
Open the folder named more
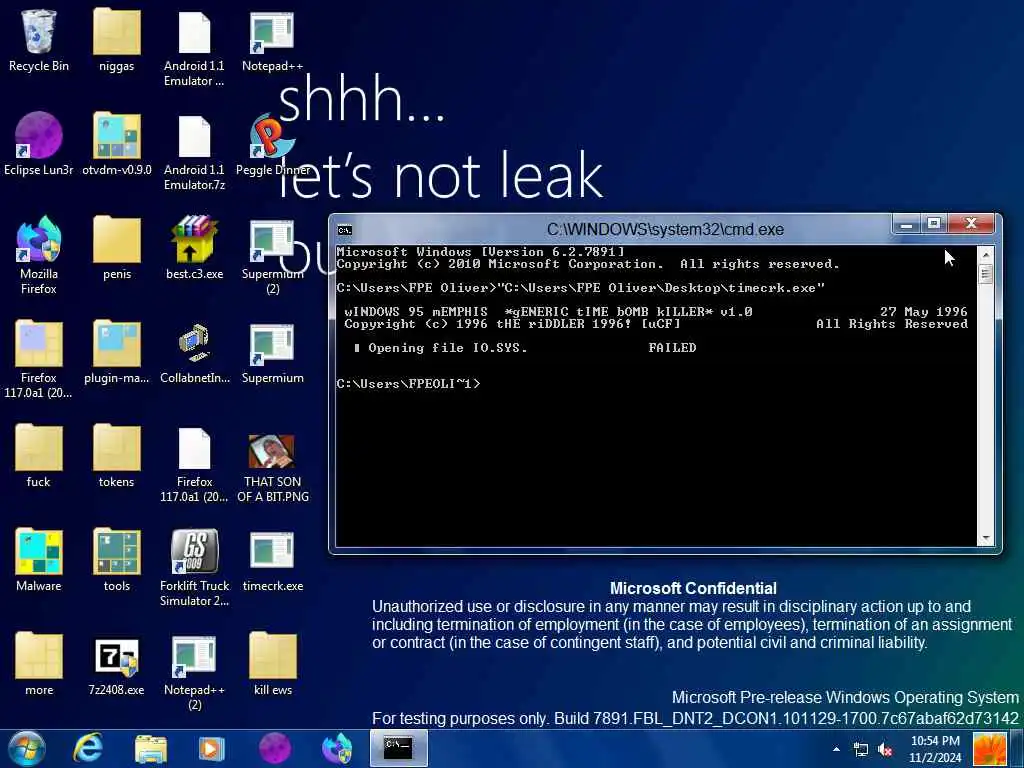pyautogui.click(x=39, y=664)
